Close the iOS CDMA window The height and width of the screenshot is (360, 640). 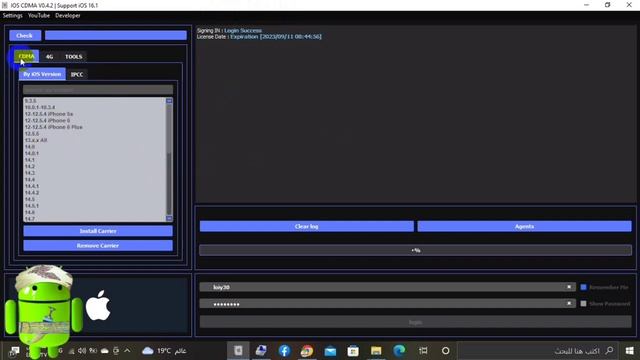tap(629, 5)
